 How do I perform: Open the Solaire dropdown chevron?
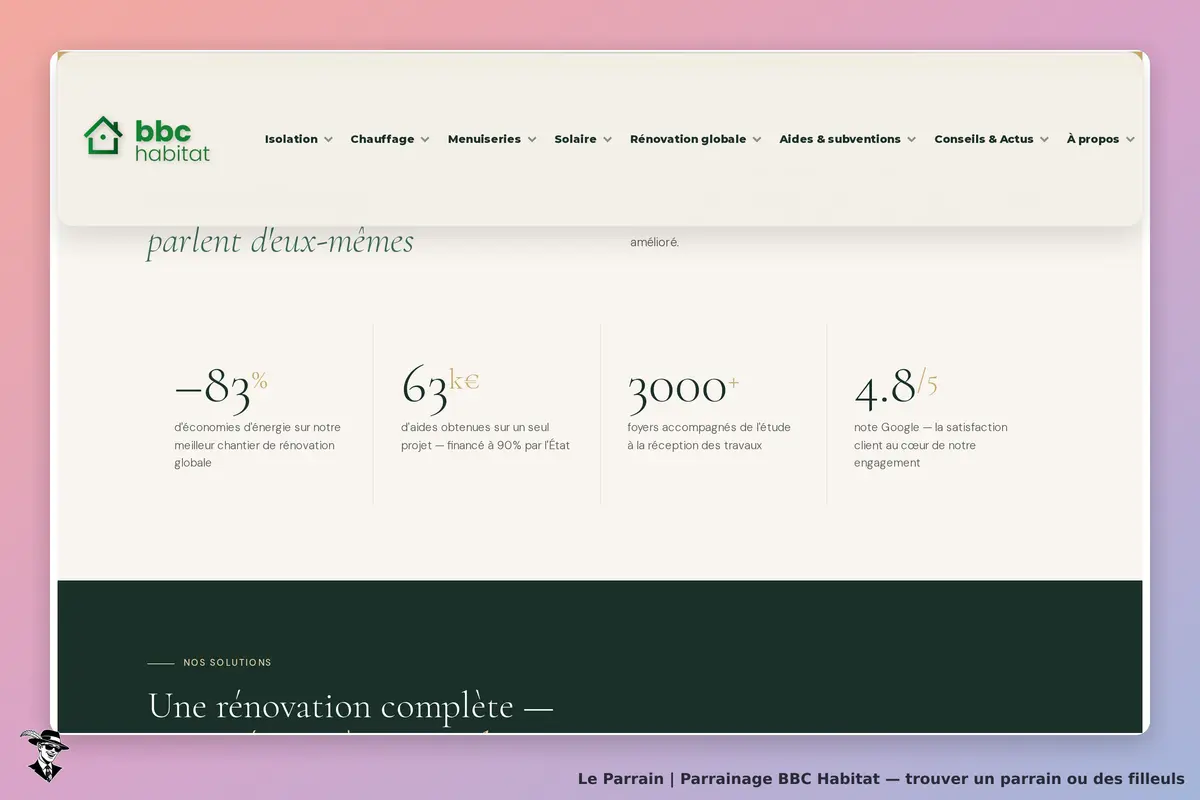coord(607,140)
